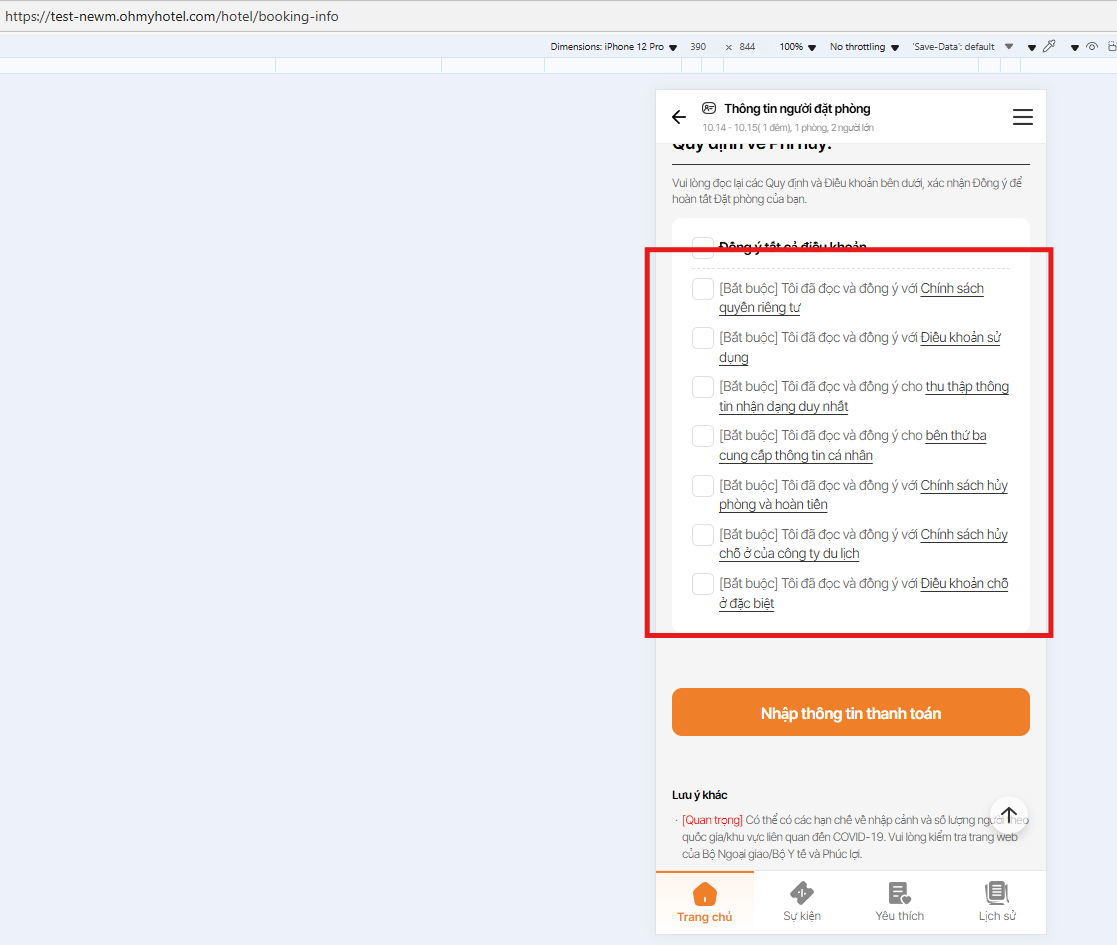Screen dimensions: 1117x945
Task: Tick the hủy phòng và hoàn tiền checkbox
Action: click(x=702, y=486)
